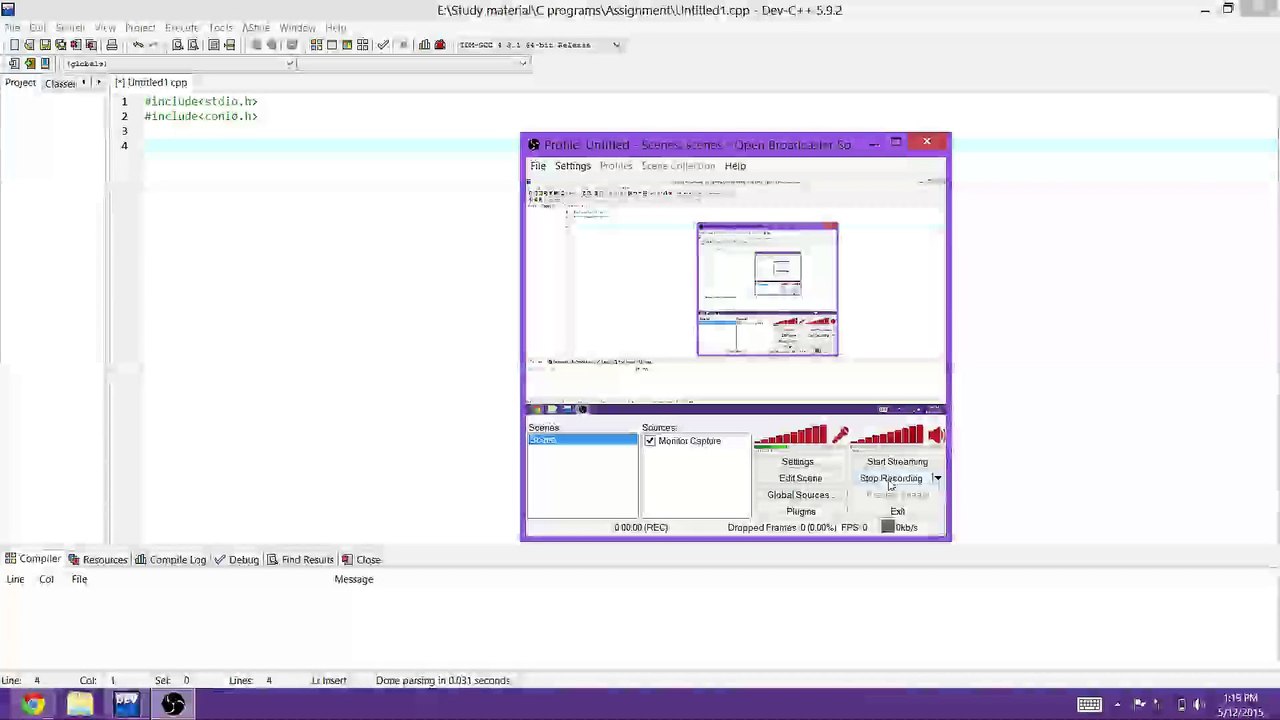Viewport: 1280px width, 720px height.
Task: Click the green Toggle Bookmarks icon
Action: [30, 64]
